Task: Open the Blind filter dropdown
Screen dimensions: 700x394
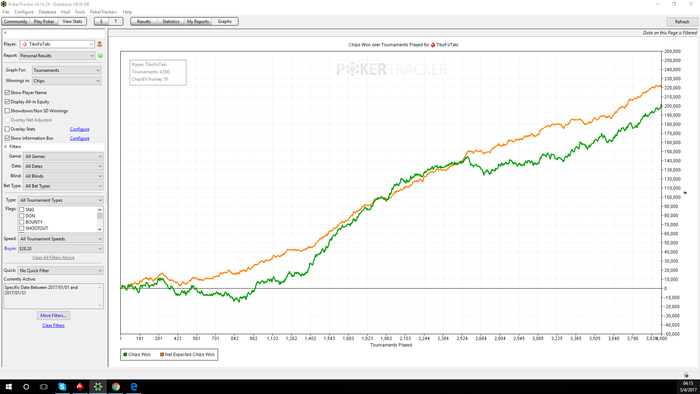Action: pos(63,176)
